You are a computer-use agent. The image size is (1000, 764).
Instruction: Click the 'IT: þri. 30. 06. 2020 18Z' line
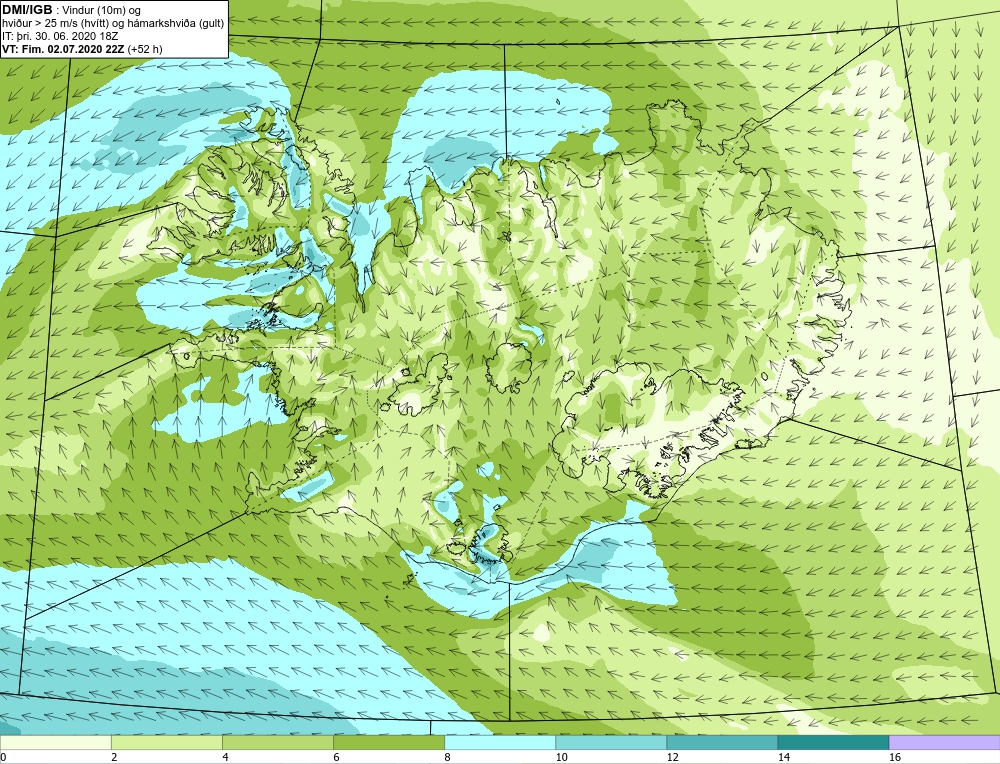click(x=60, y=36)
